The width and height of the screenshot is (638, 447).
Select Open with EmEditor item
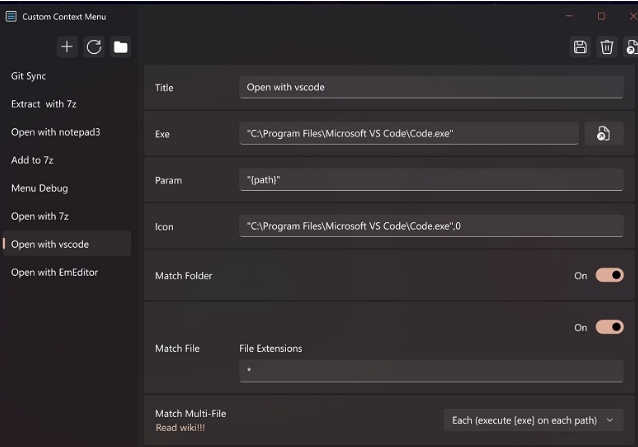67,273
